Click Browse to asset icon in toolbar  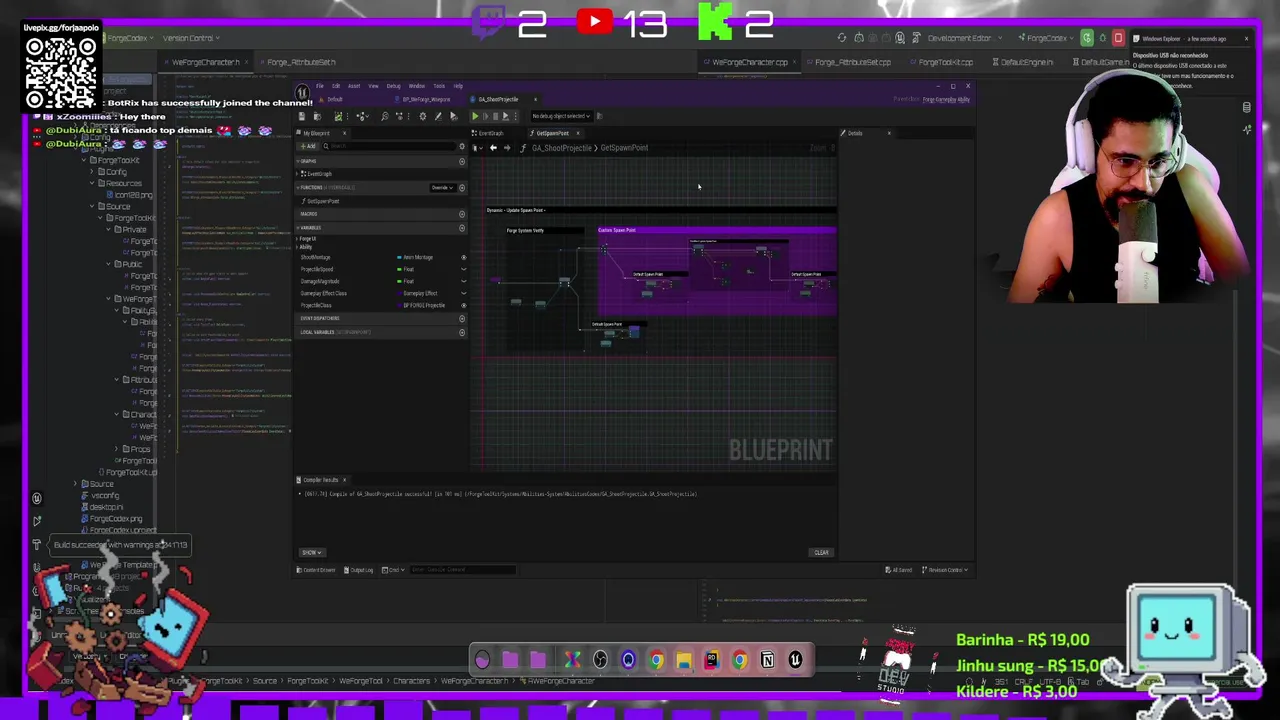tap(317, 116)
